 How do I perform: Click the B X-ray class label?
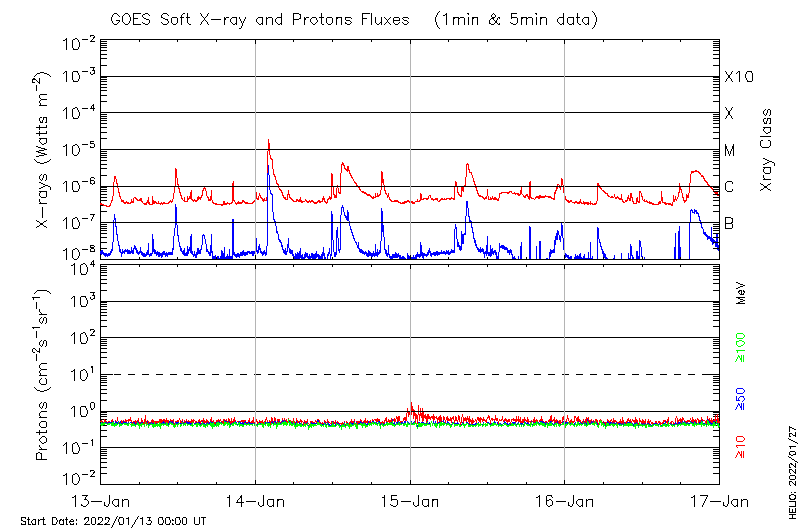(730, 224)
